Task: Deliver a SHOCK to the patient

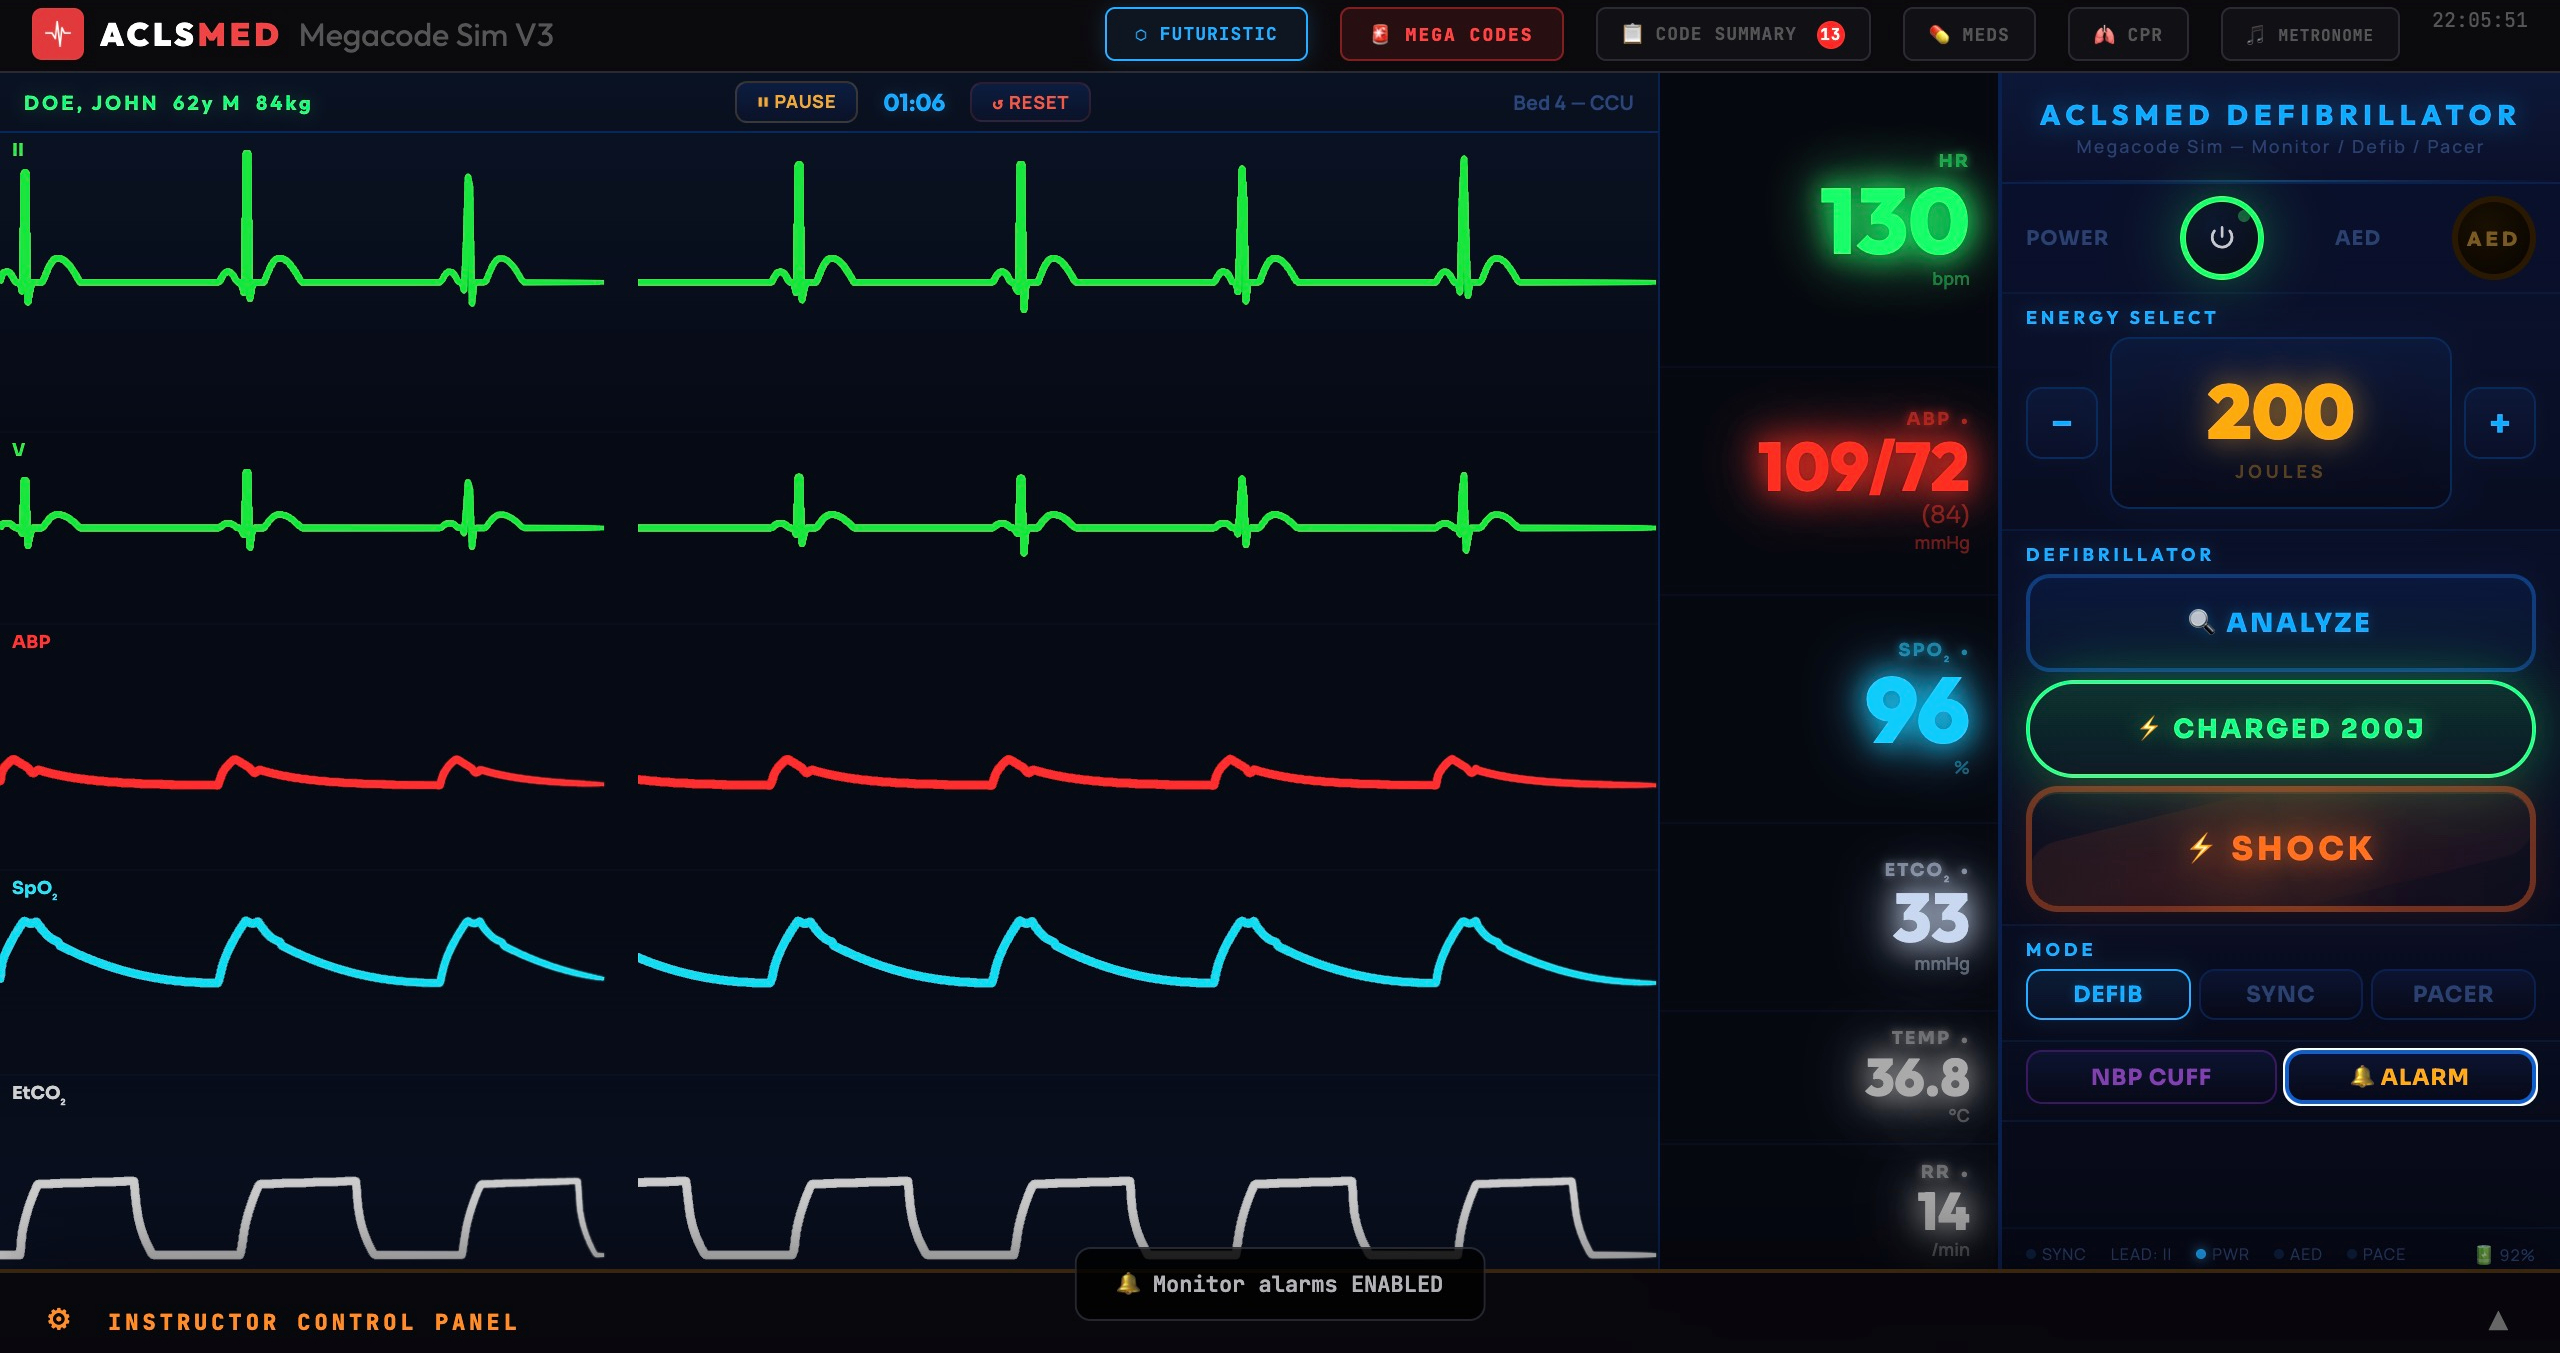Action: (x=2280, y=848)
